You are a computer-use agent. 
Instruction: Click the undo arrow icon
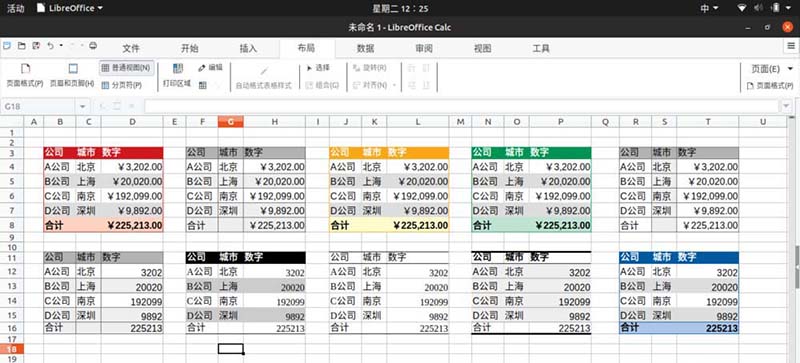point(51,45)
